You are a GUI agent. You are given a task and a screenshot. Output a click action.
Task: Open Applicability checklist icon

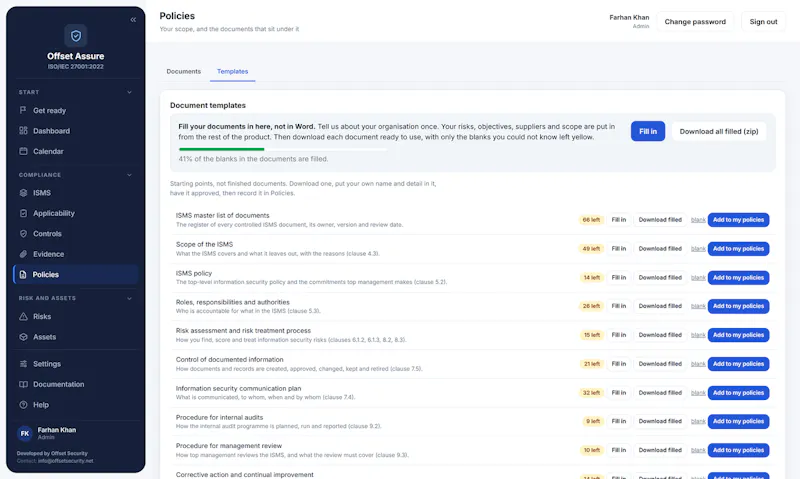click(x=23, y=213)
